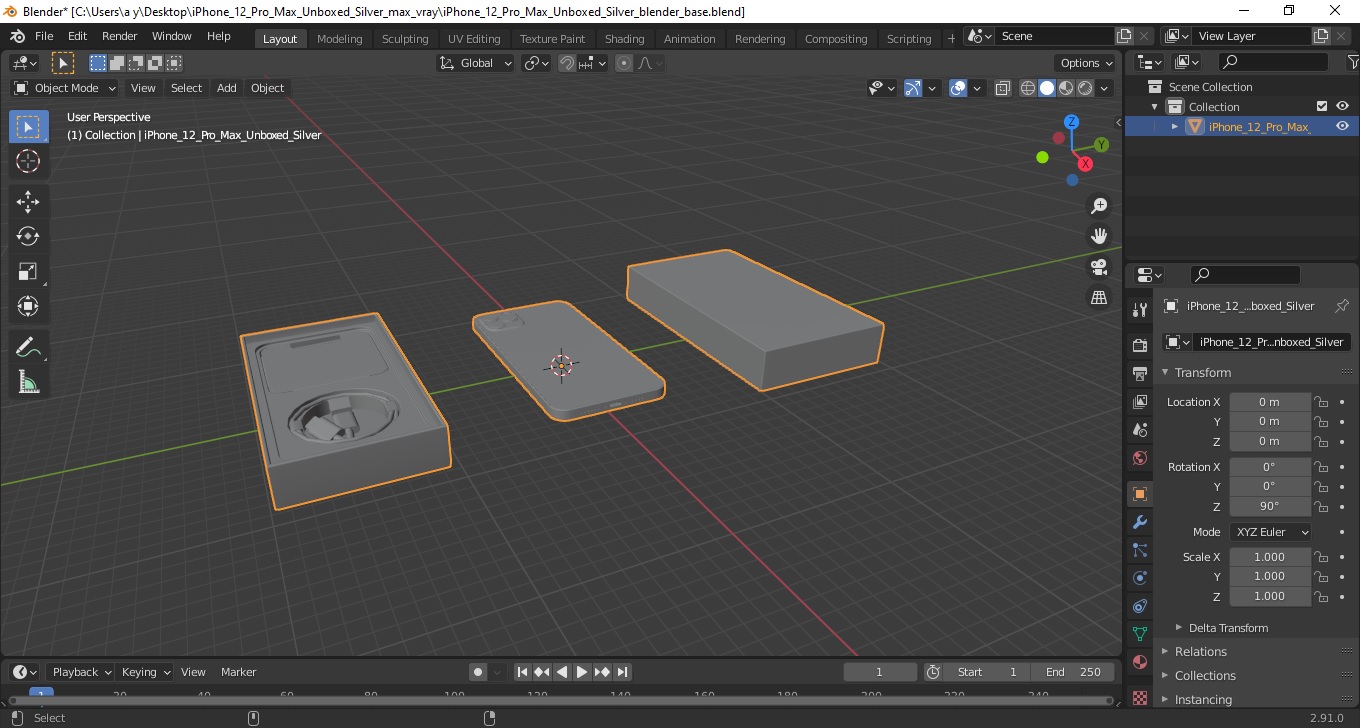Open the Output properties tab
Viewport: 1360px width, 728px height.
[1139, 373]
